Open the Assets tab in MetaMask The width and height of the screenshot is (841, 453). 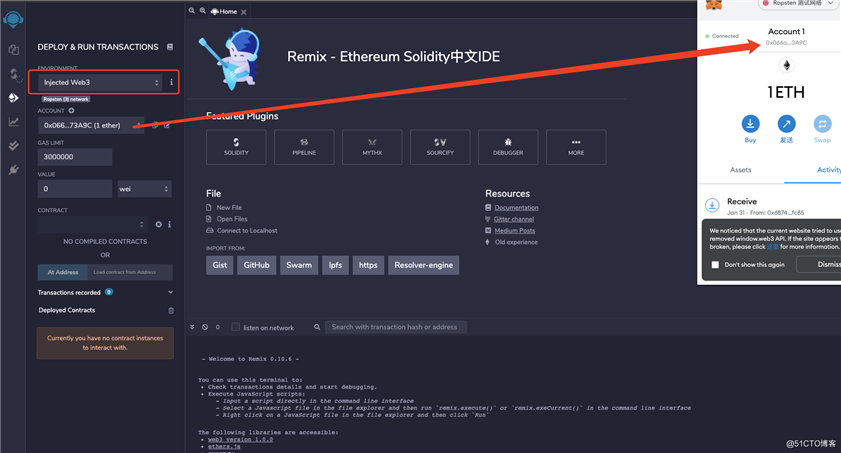click(x=741, y=170)
